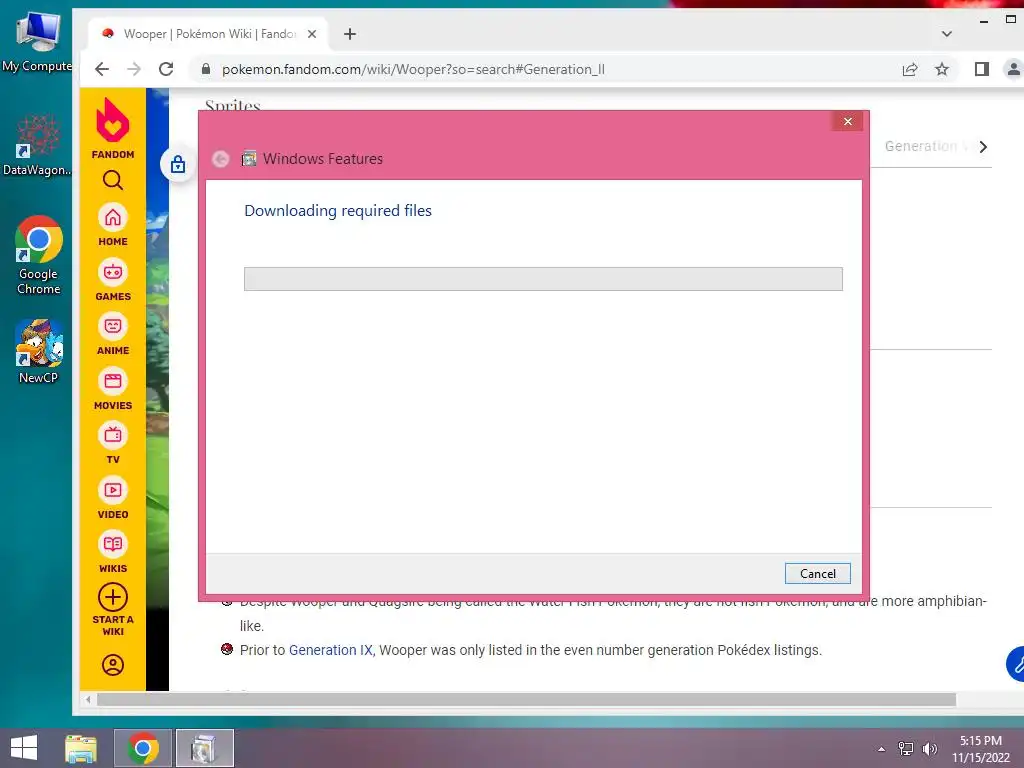Minimize the Chrome window
1024x768 pixels.
point(983,21)
